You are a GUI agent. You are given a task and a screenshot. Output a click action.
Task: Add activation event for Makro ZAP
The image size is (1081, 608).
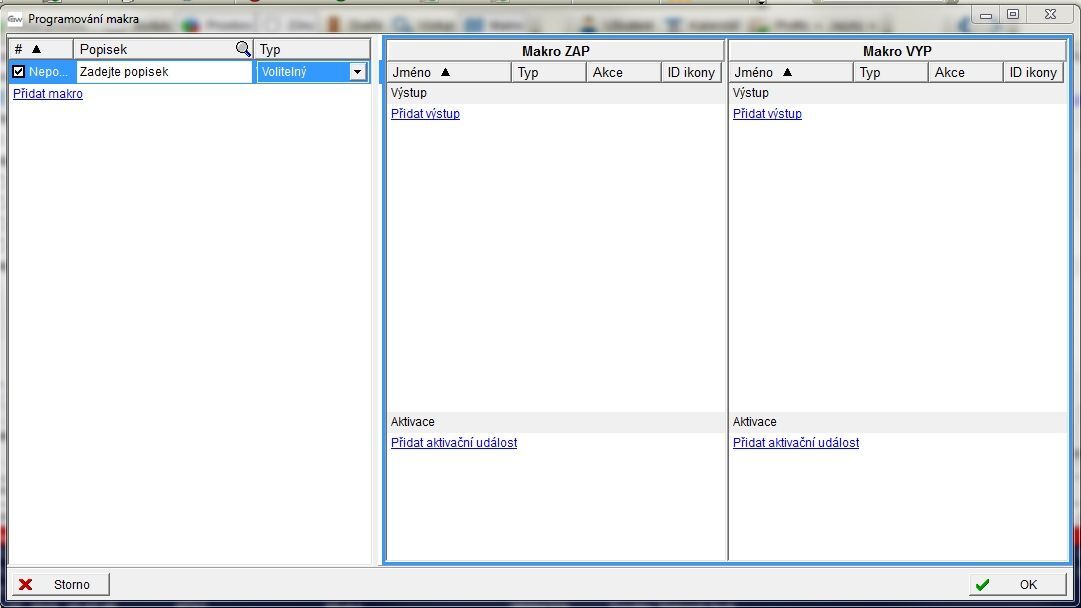click(454, 443)
